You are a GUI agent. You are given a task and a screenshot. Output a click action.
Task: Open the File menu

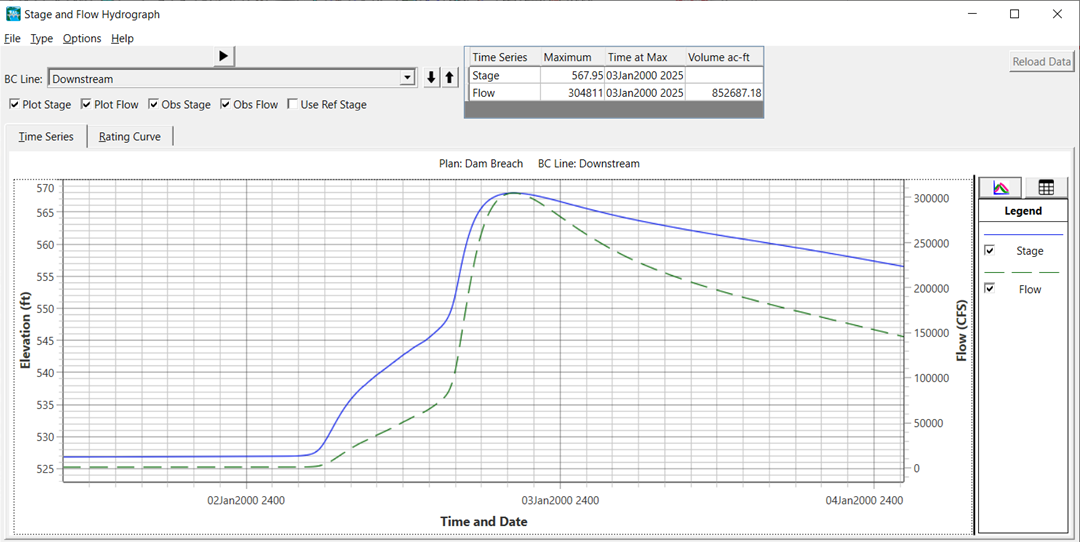(x=12, y=39)
